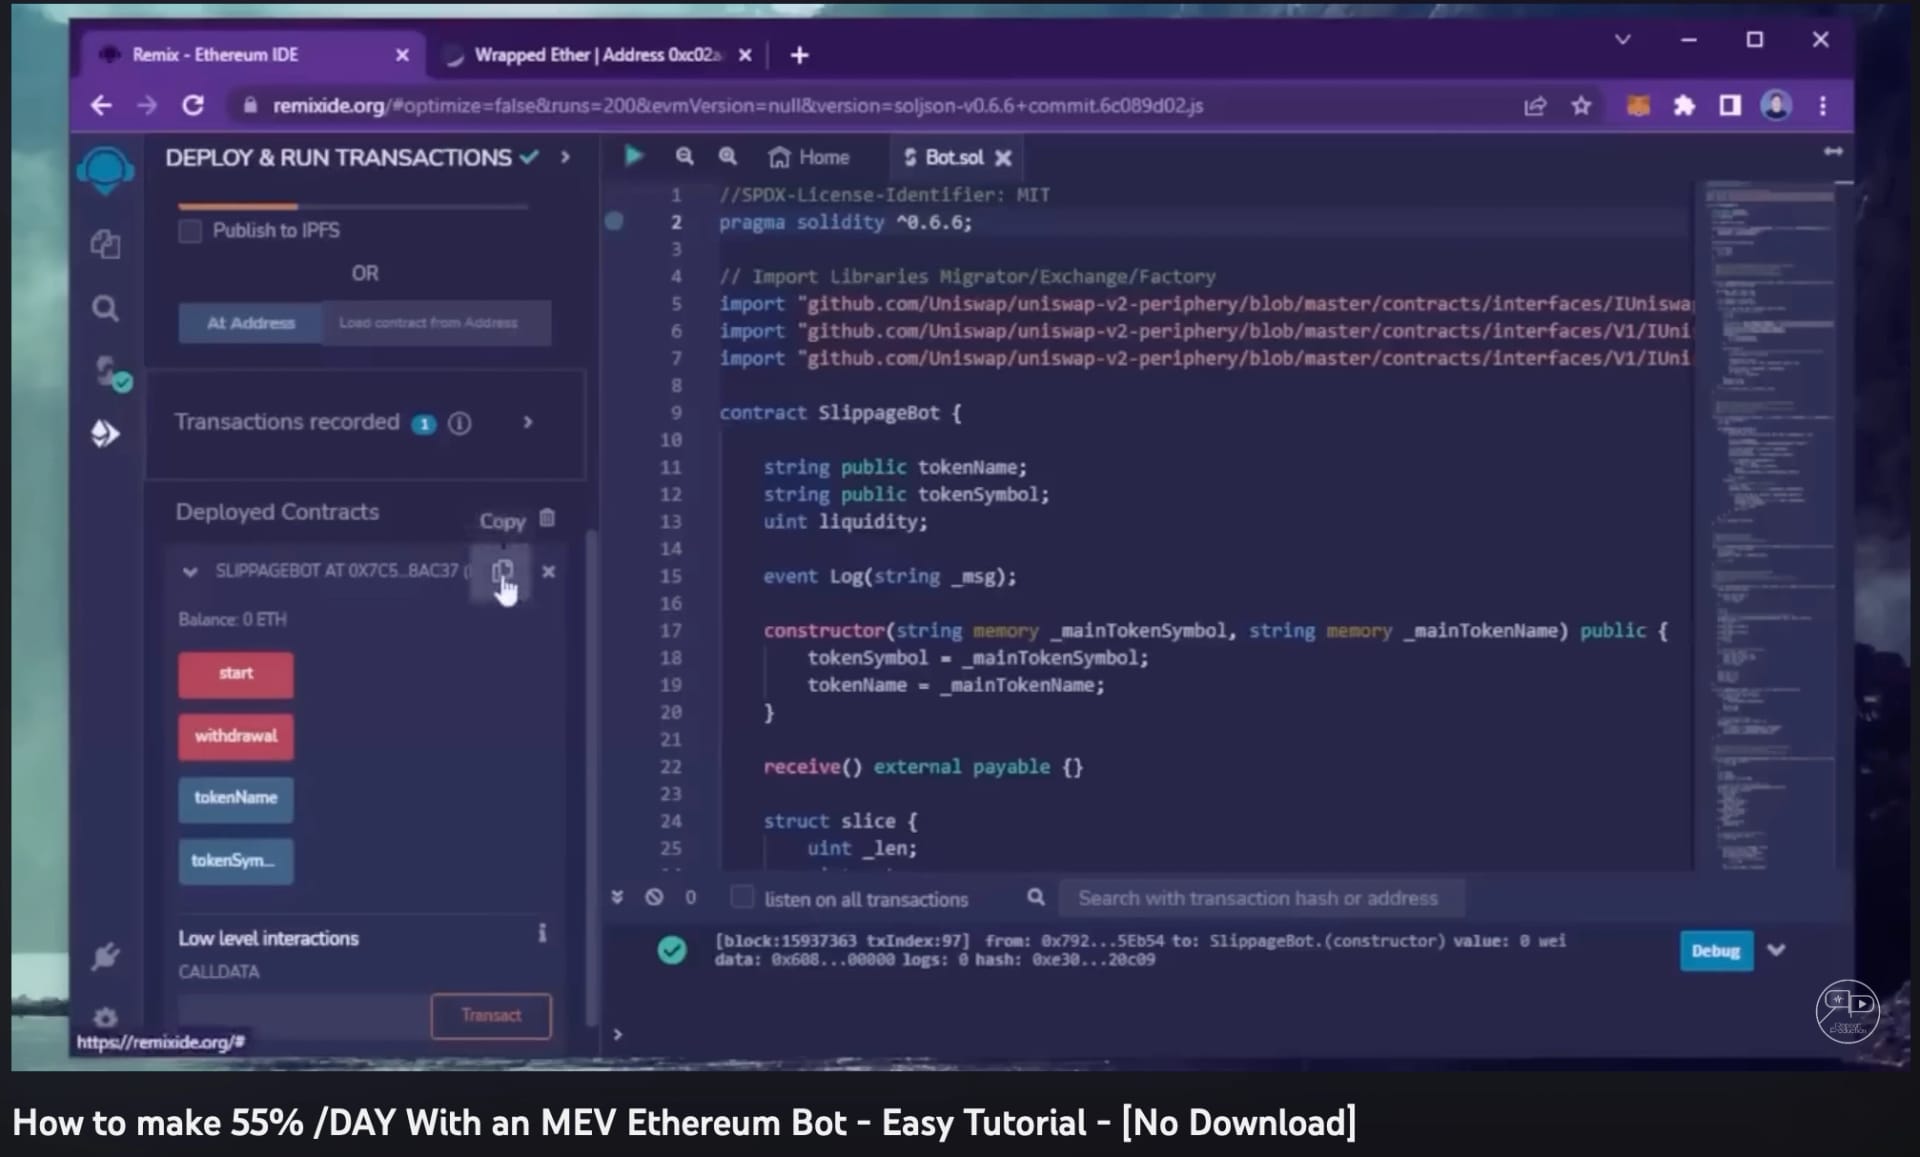1920x1157 pixels.
Task: Switch to the Home editor tab
Action: coord(809,157)
